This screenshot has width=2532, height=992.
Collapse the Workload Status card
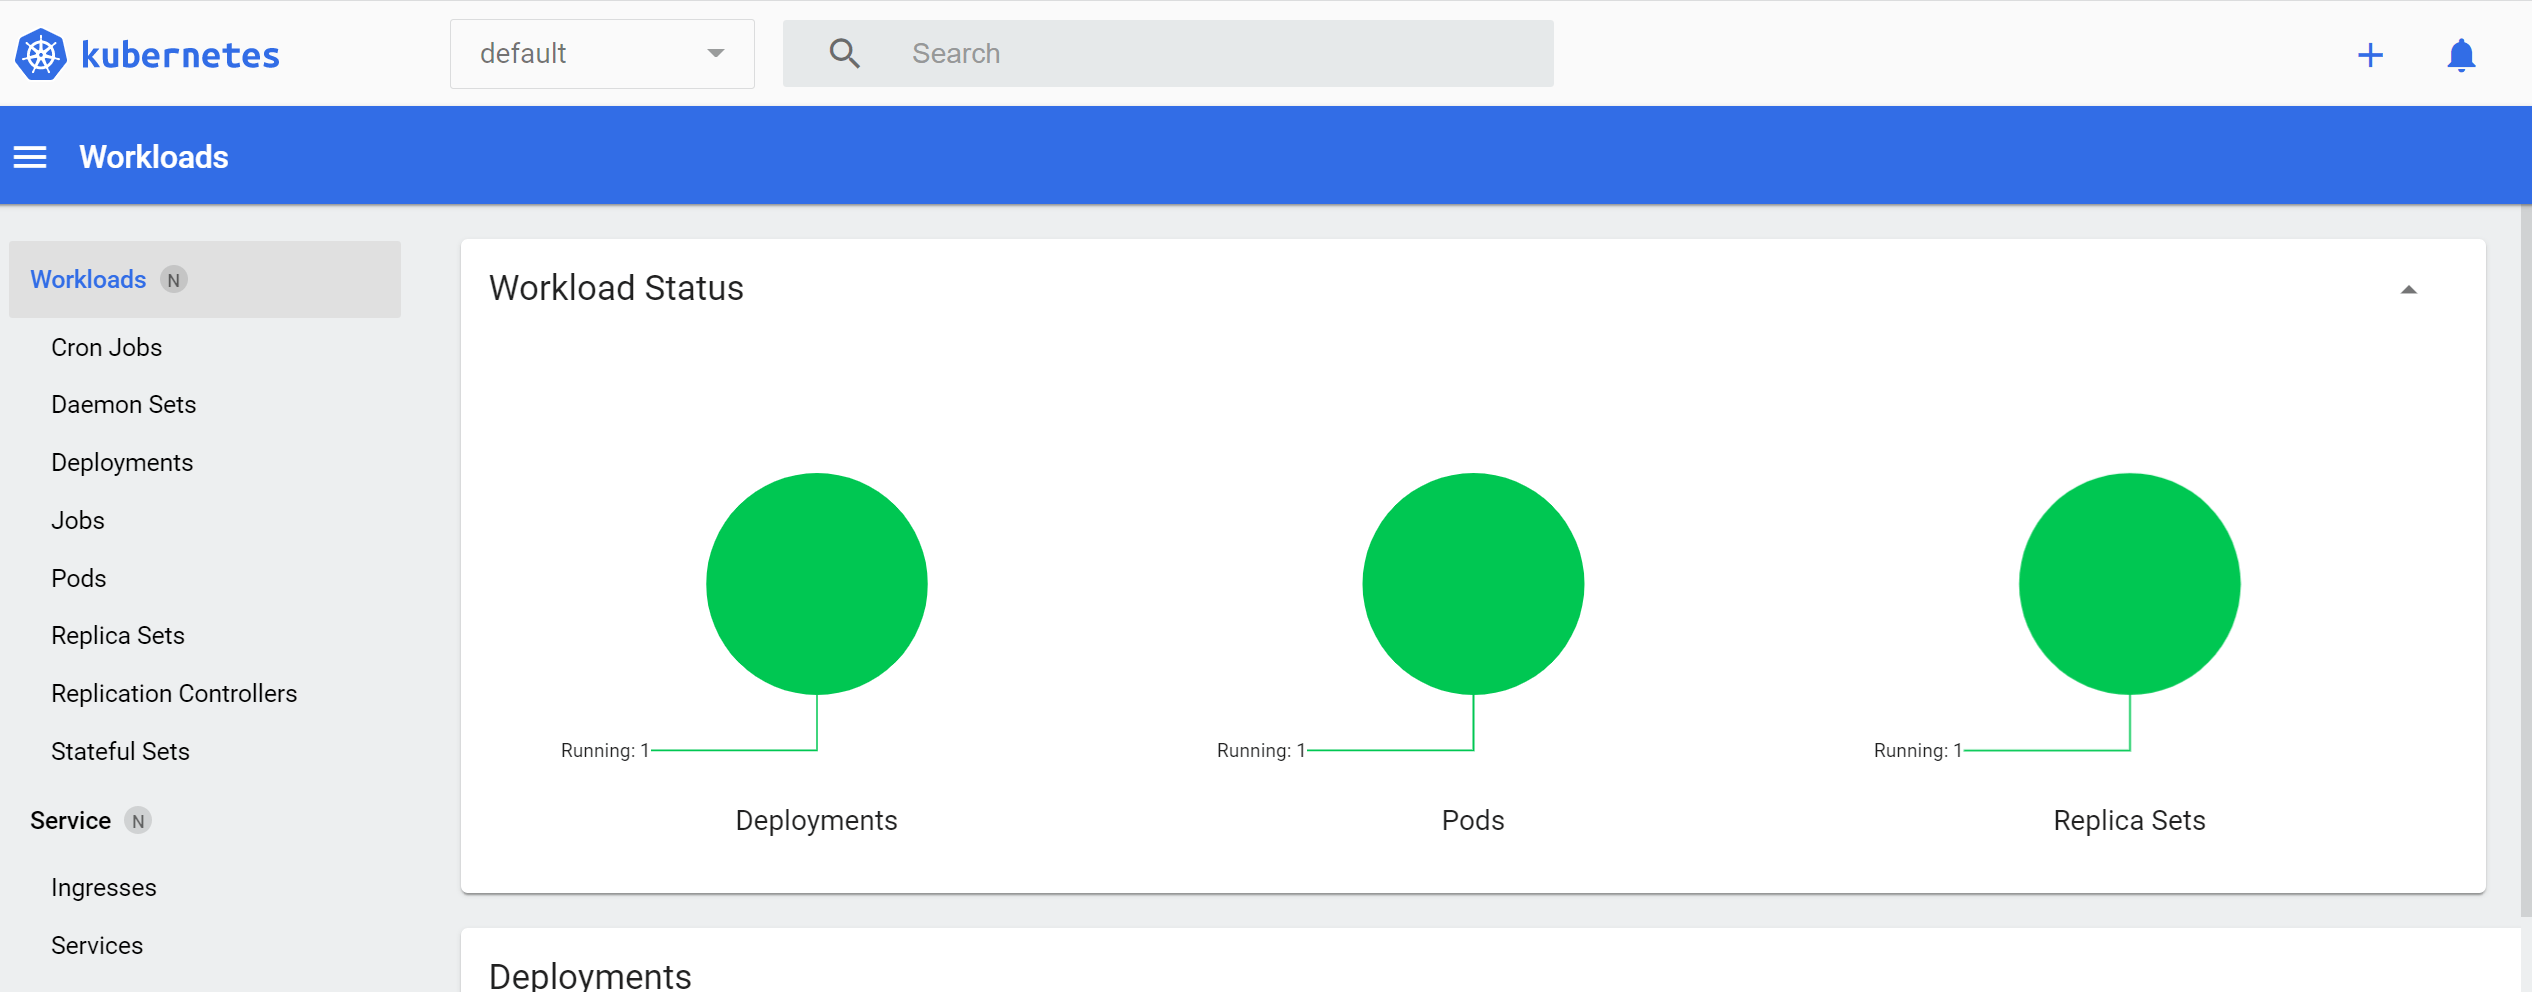pos(2408,288)
